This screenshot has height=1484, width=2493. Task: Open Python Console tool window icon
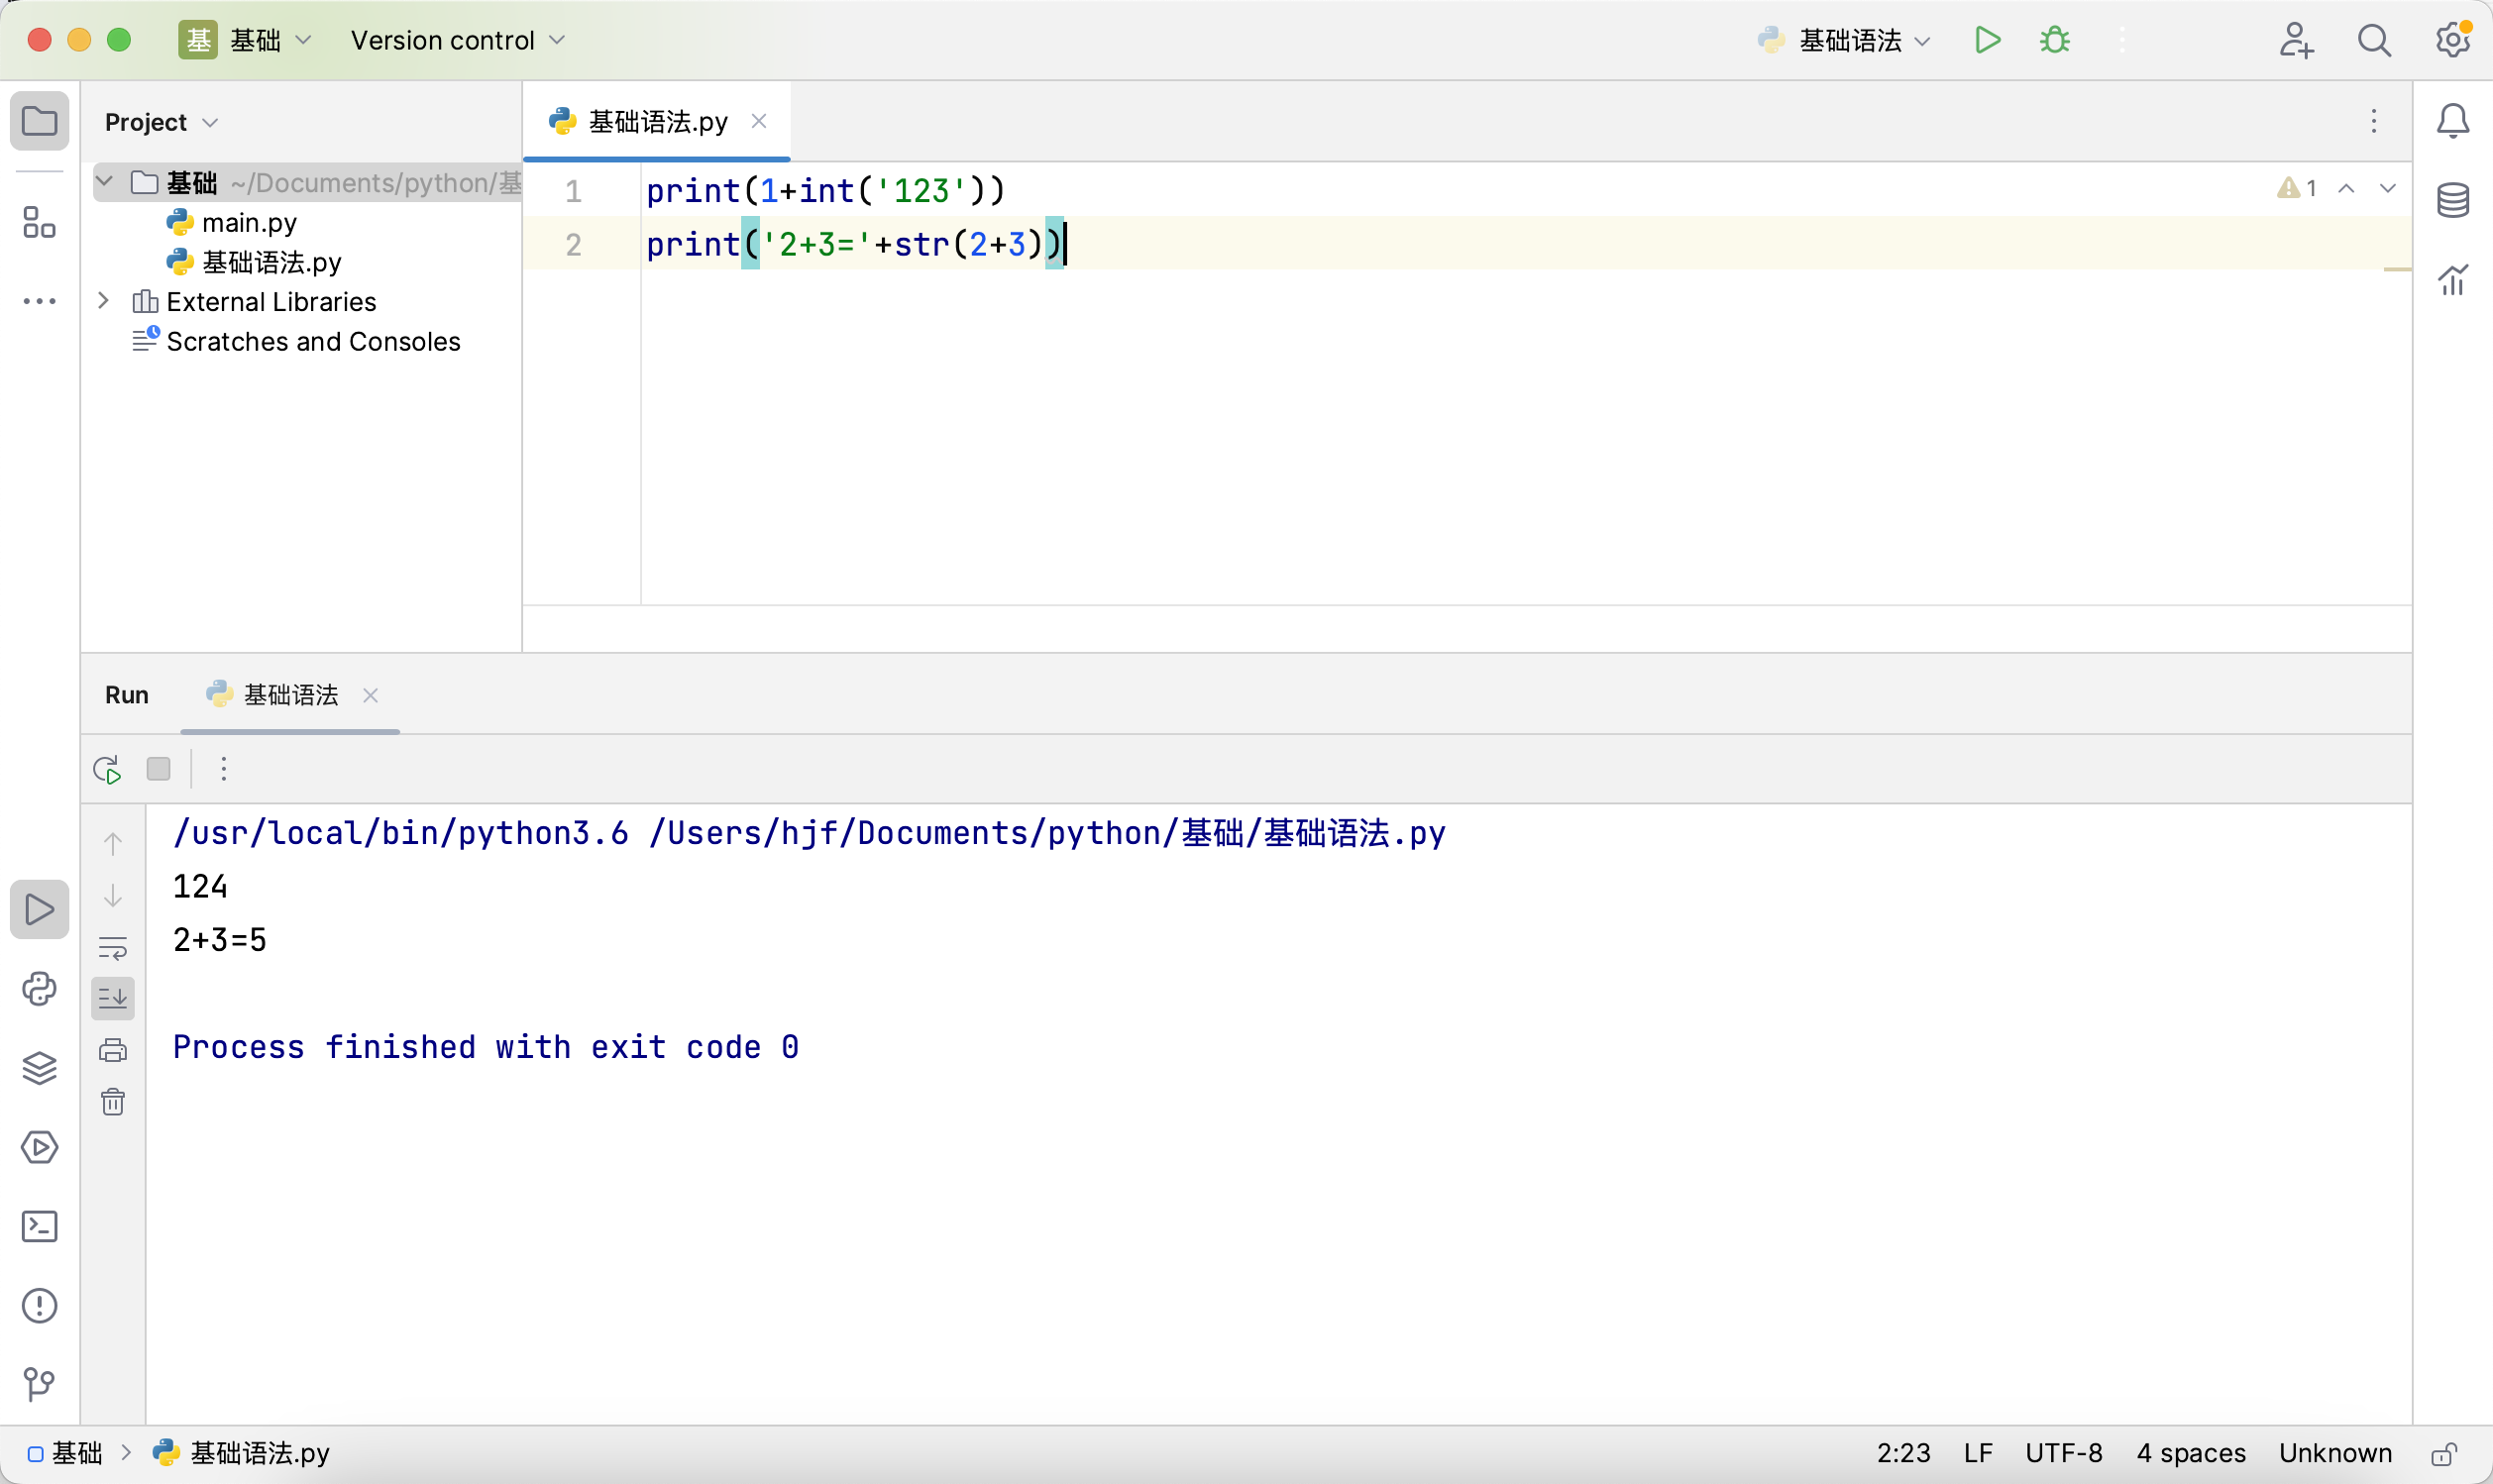click(x=39, y=989)
